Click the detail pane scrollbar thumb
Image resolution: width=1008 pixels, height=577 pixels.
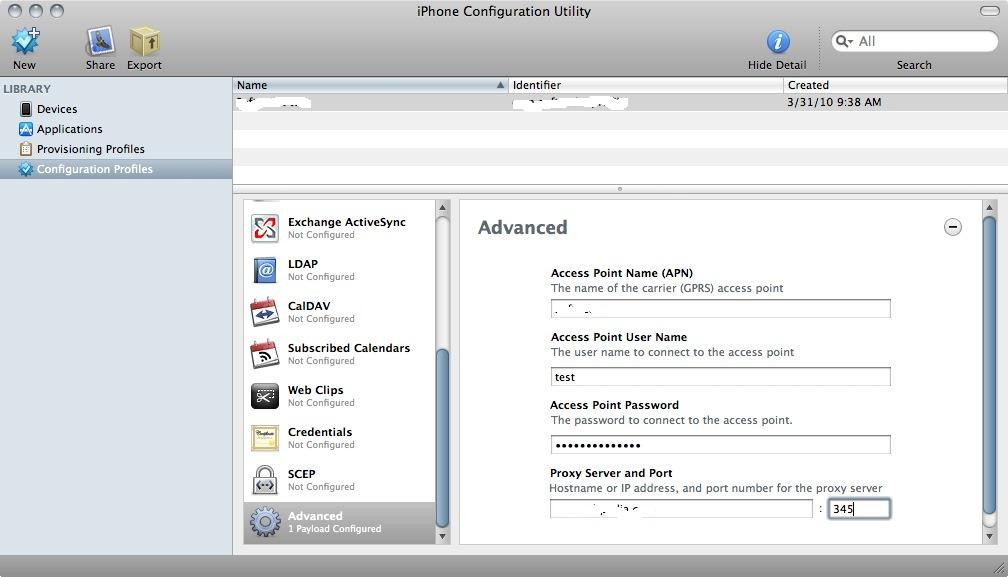click(989, 365)
